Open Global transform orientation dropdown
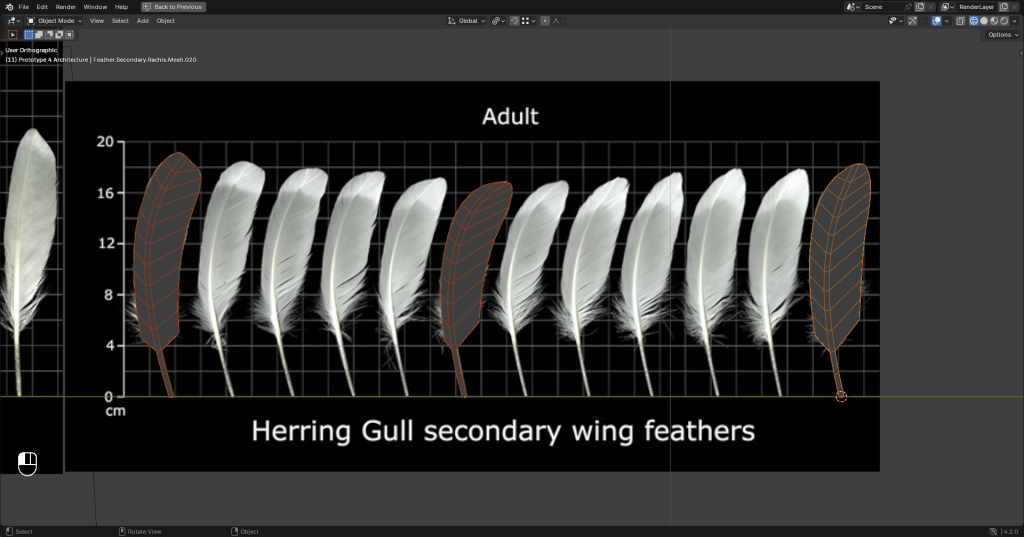Screen dimensions: 1024x537 coord(467,20)
